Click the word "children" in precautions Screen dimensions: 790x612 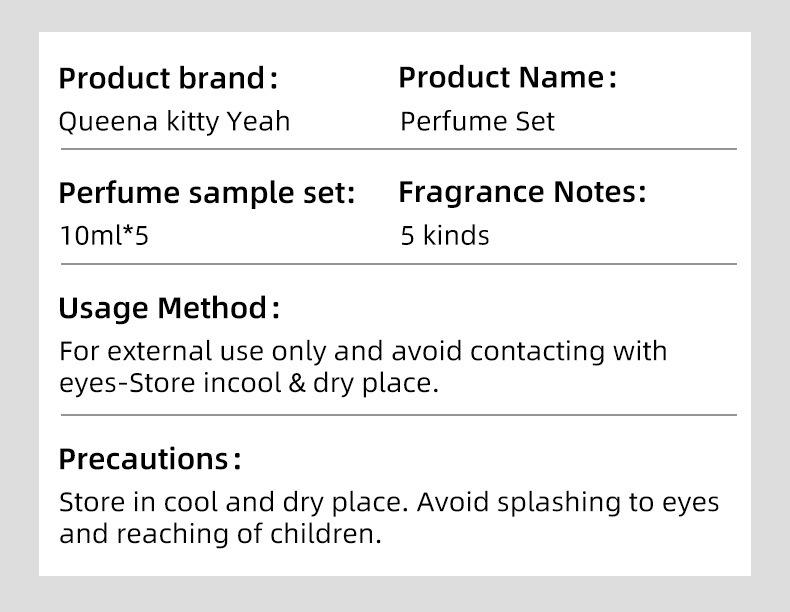pyautogui.click(x=325, y=534)
